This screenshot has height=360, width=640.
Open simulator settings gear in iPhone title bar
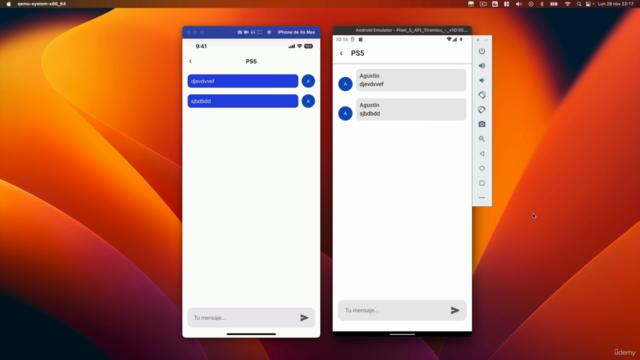click(x=269, y=32)
